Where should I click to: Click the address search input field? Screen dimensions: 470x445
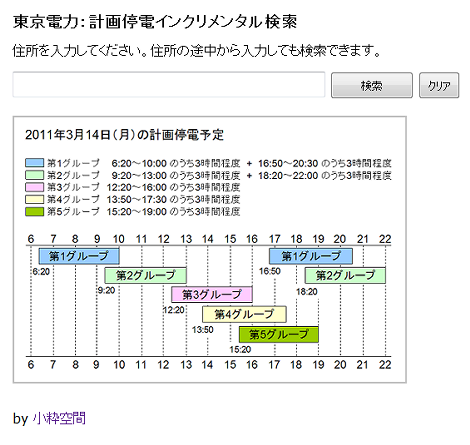tap(169, 85)
